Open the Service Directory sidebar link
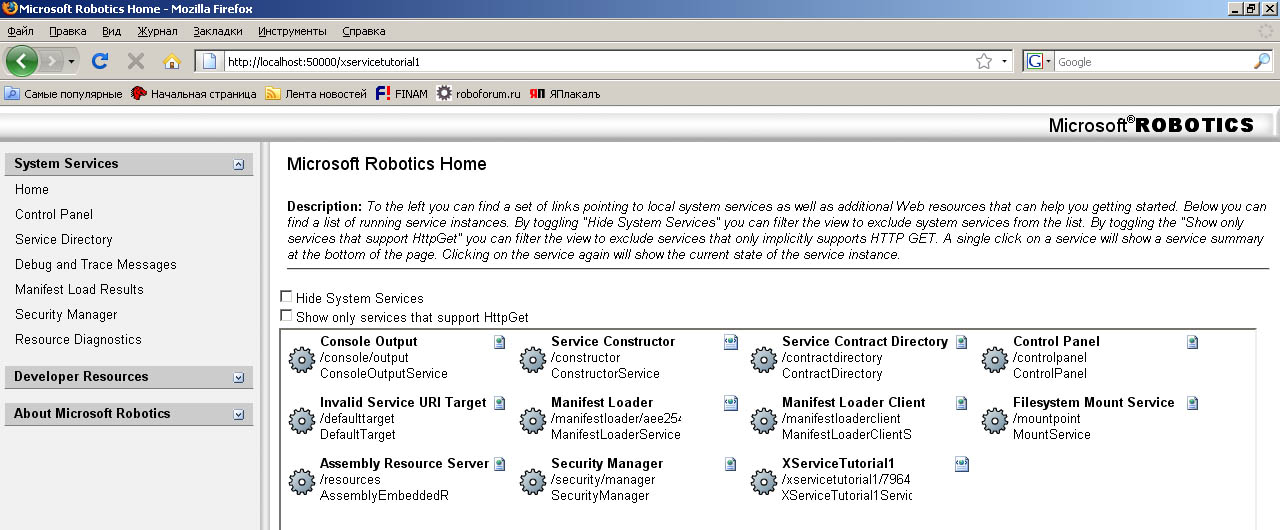This screenshot has height=530, width=1280. (64, 239)
